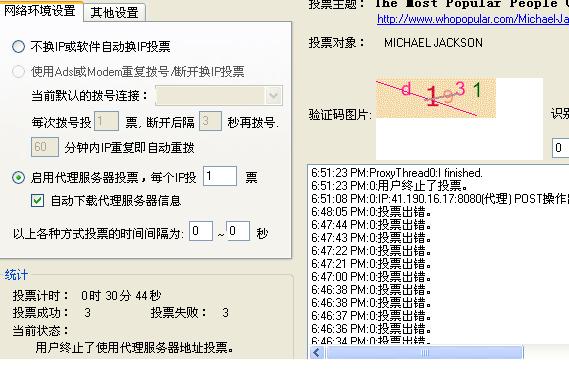This screenshot has width=569, height=384.
Task: Open the 当前默认的拨号连接 dropdown arrow
Action: 274,96
